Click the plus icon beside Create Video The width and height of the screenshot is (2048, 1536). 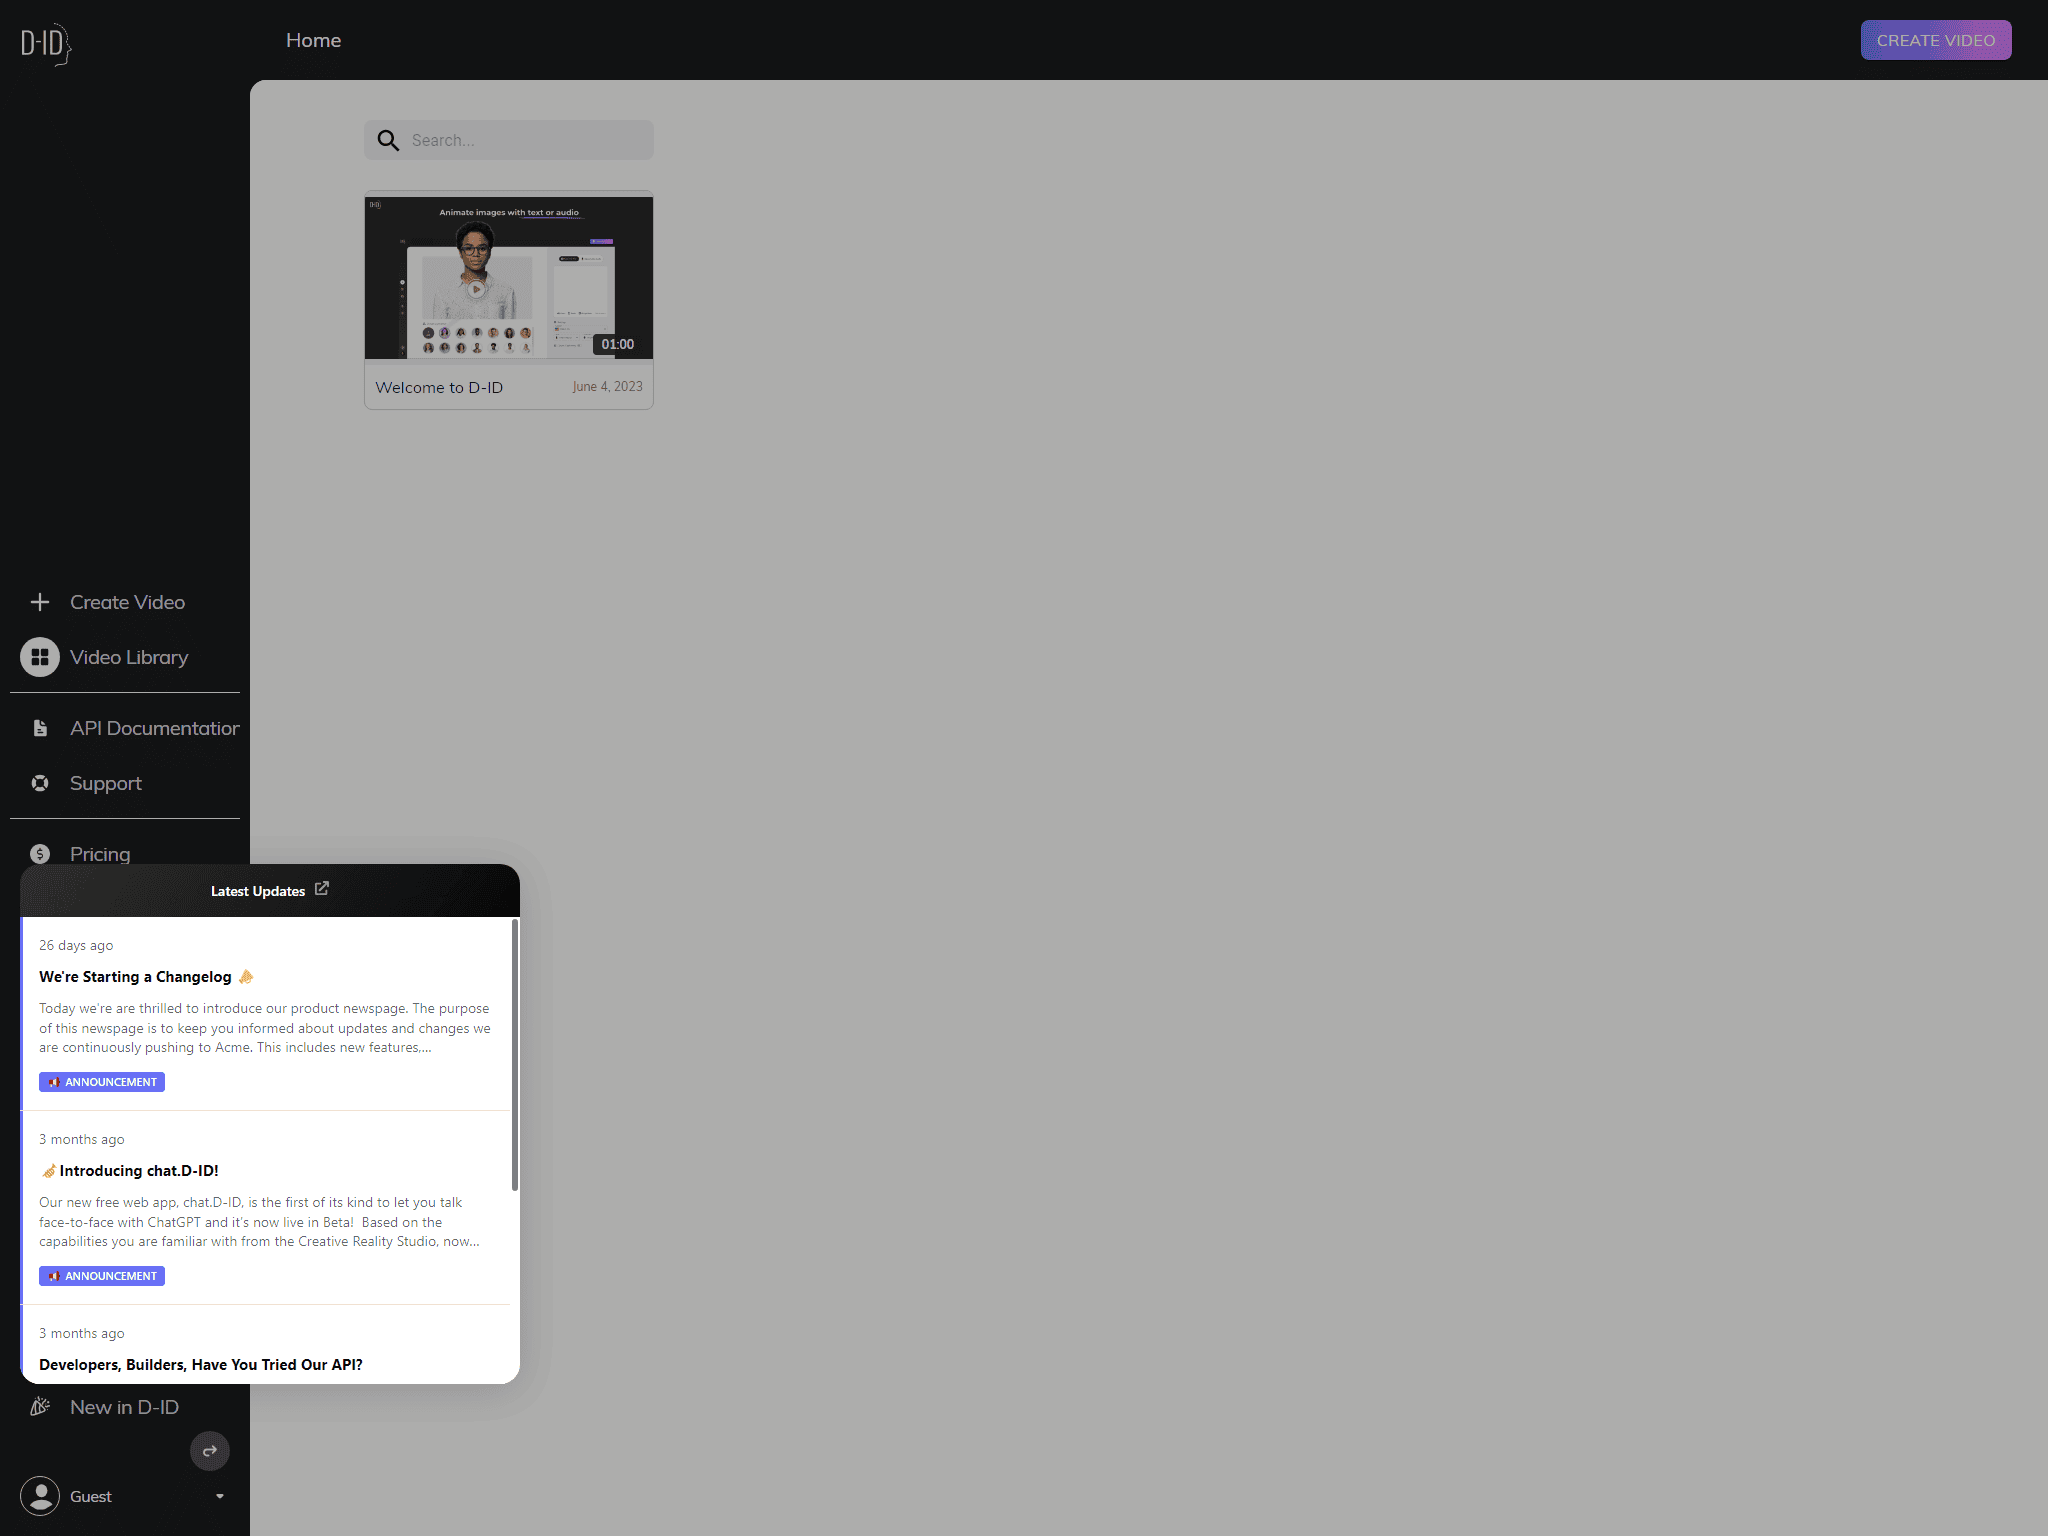40,602
